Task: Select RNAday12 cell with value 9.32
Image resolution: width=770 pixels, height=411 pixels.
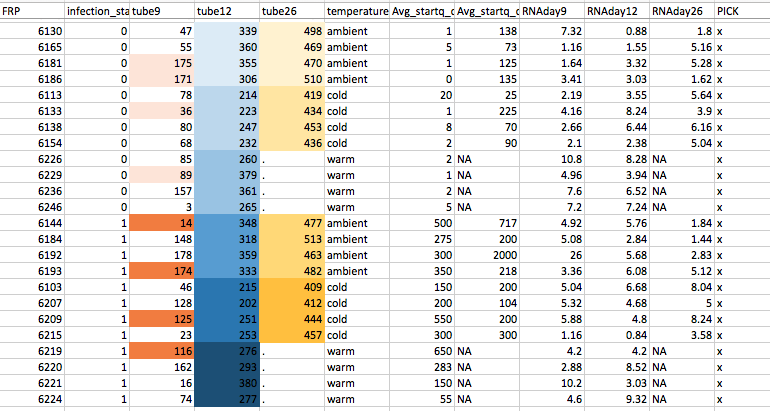Action: [616, 398]
